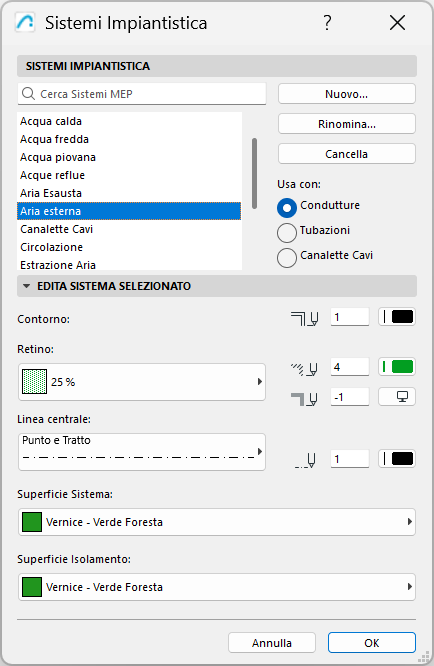Select the Tubazioni radio button
The width and height of the screenshot is (434, 666).
[287, 233]
